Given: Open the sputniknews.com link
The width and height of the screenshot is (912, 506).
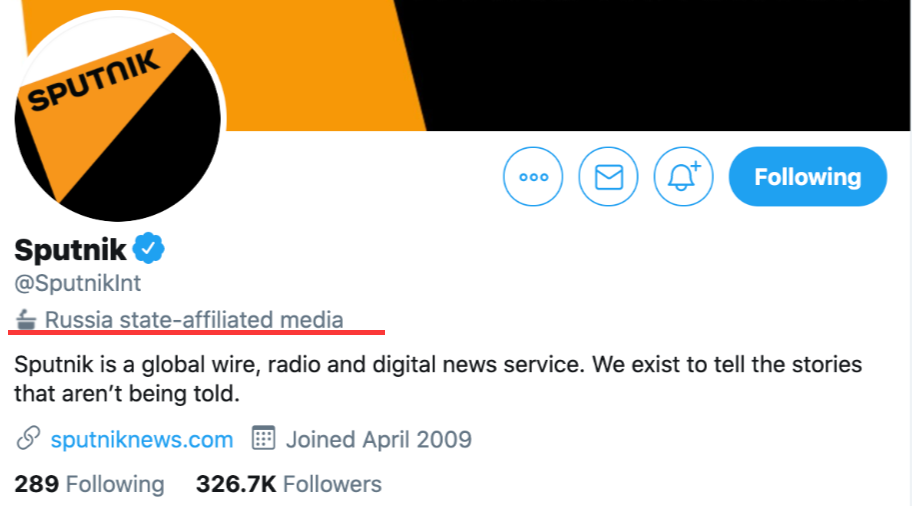Looking at the screenshot, I should tap(142, 440).
